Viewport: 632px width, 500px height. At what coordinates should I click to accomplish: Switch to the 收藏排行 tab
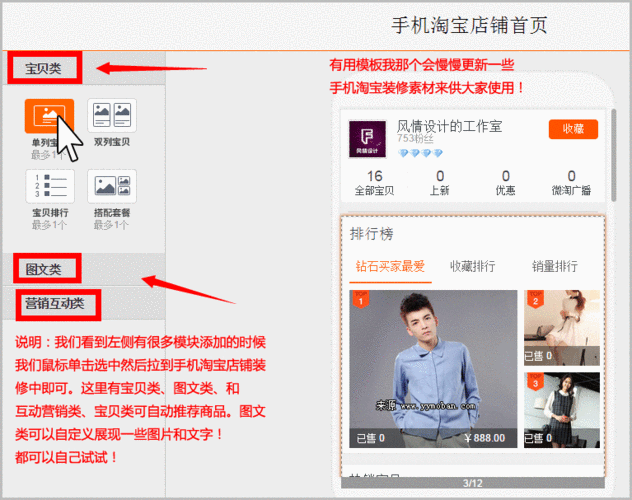click(472, 266)
